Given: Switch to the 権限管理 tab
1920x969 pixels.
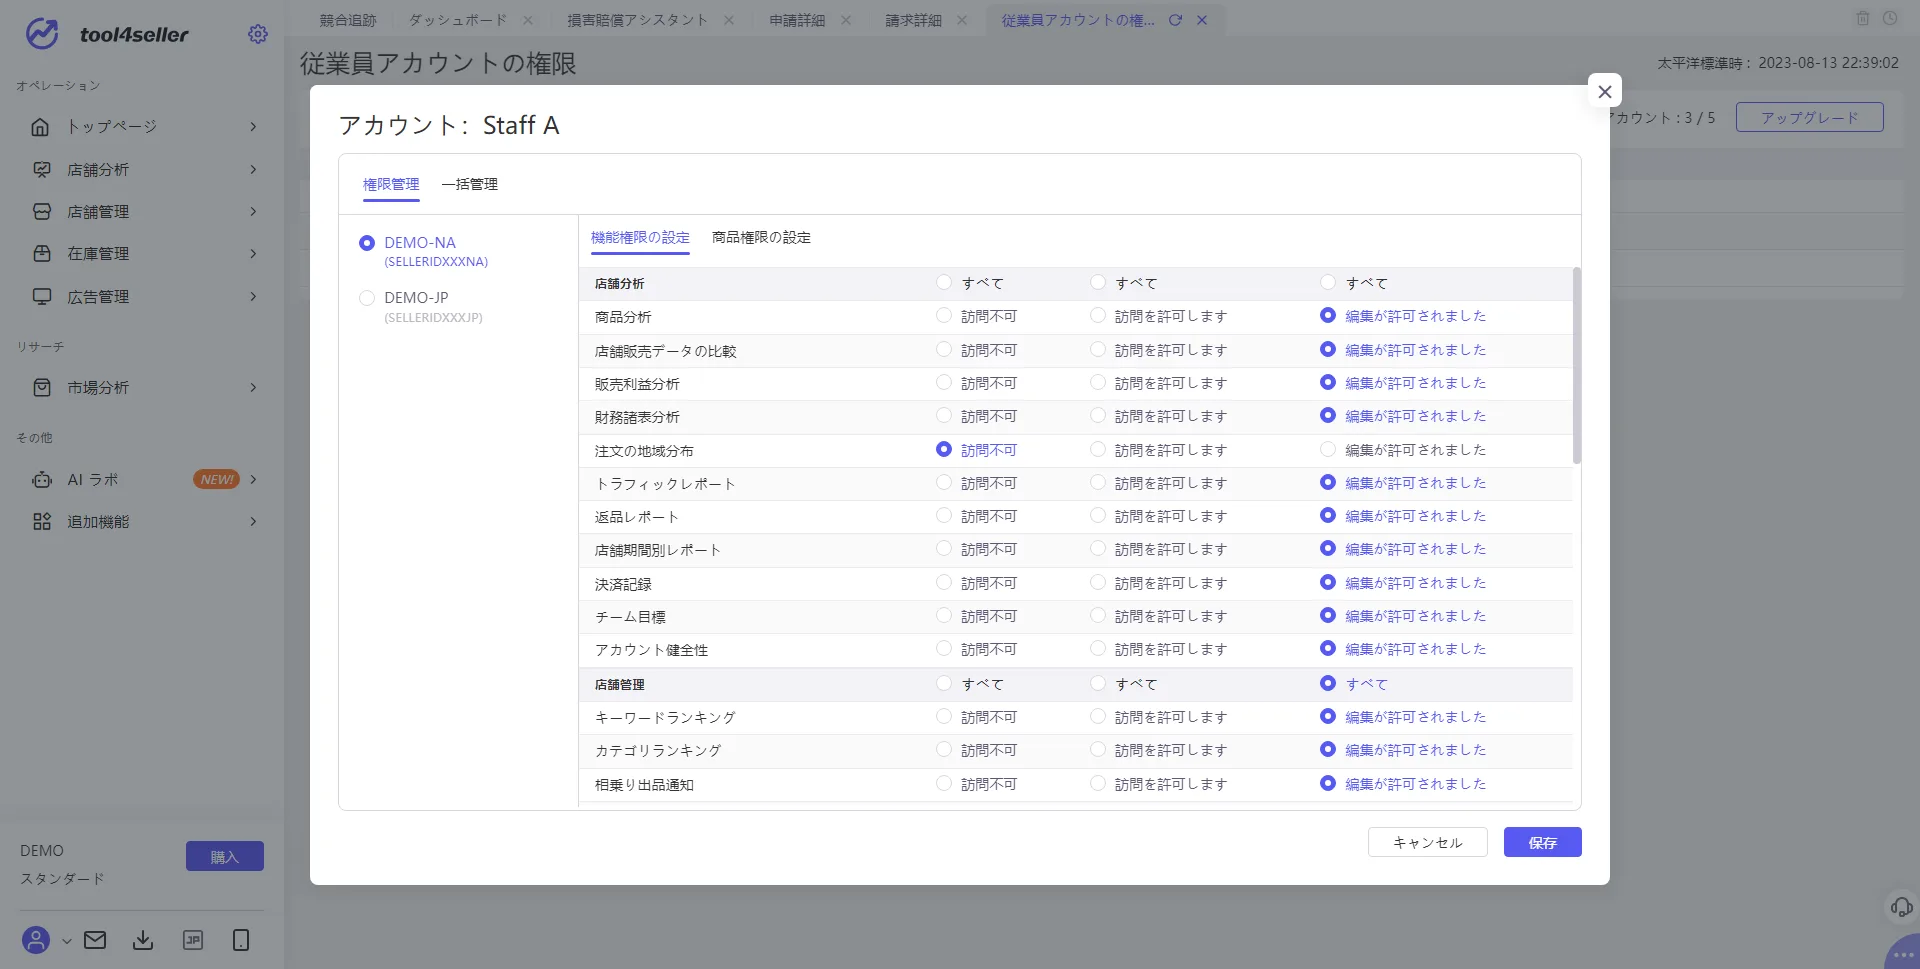Looking at the screenshot, I should point(391,185).
